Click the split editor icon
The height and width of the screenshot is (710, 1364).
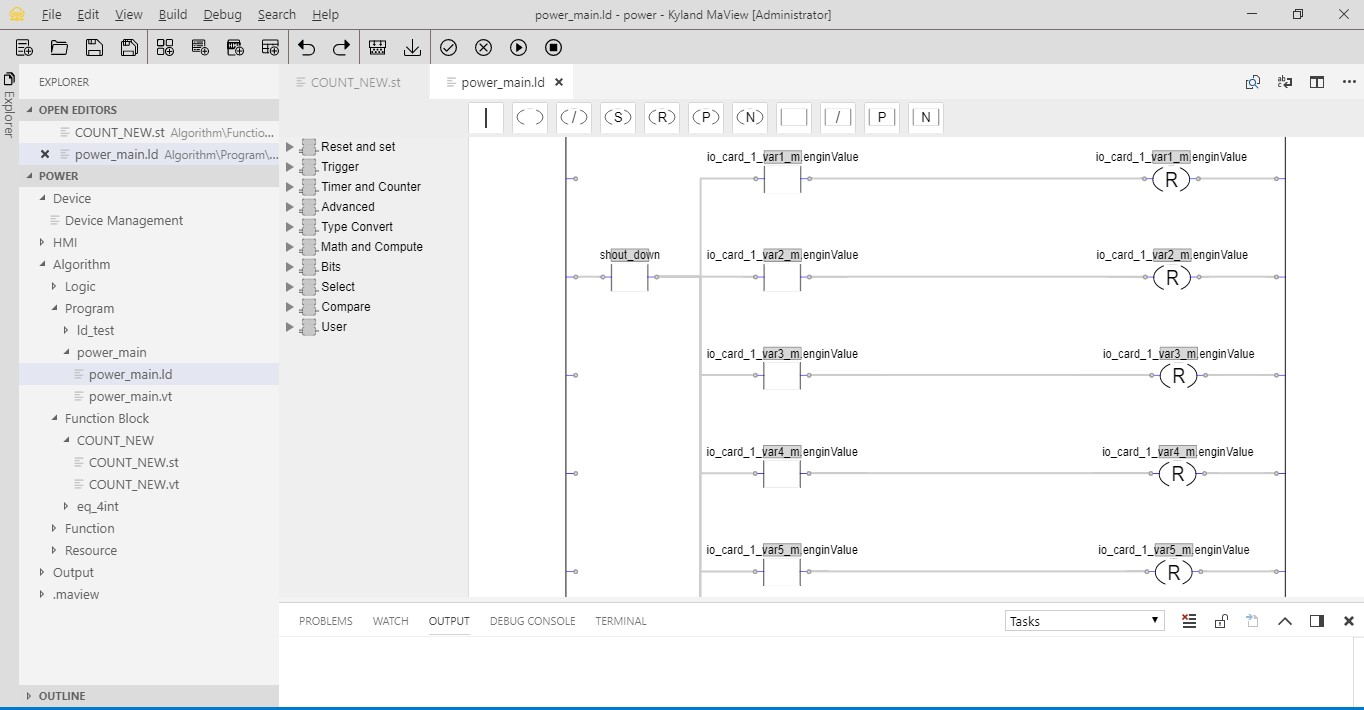(1317, 82)
